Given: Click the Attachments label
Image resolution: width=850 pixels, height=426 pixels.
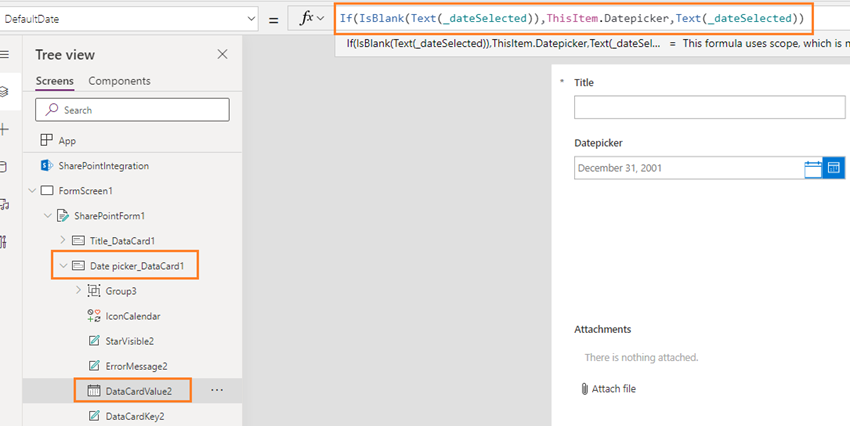Looking at the screenshot, I should [602, 329].
